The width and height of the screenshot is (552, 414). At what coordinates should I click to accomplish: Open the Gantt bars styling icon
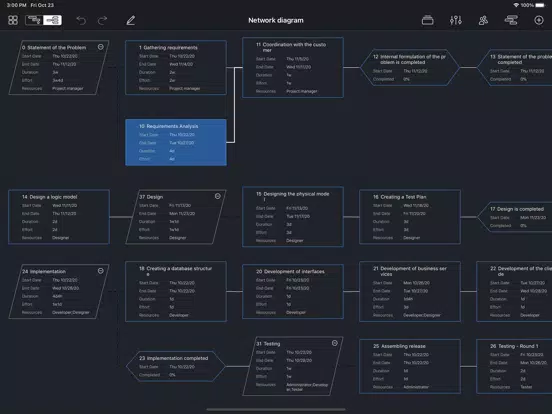click(511, 20)
